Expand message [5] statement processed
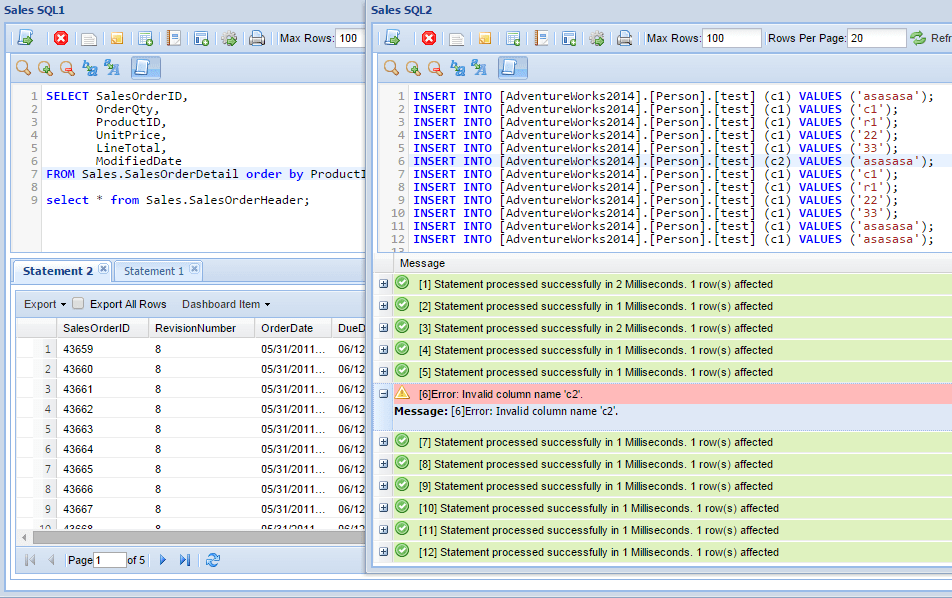Viewport: 952px width, 598px height. [x=383, y=372]
